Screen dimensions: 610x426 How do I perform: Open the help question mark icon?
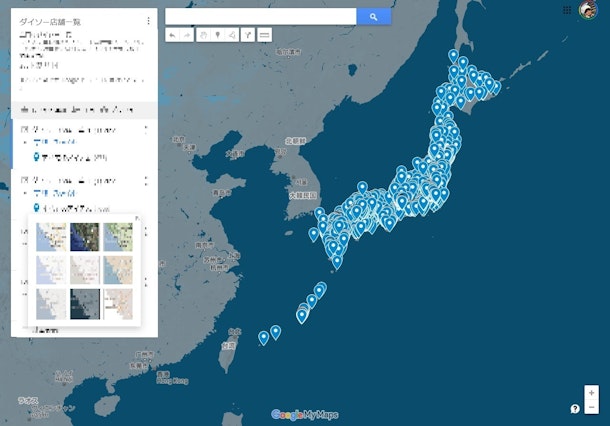[575, 409]
